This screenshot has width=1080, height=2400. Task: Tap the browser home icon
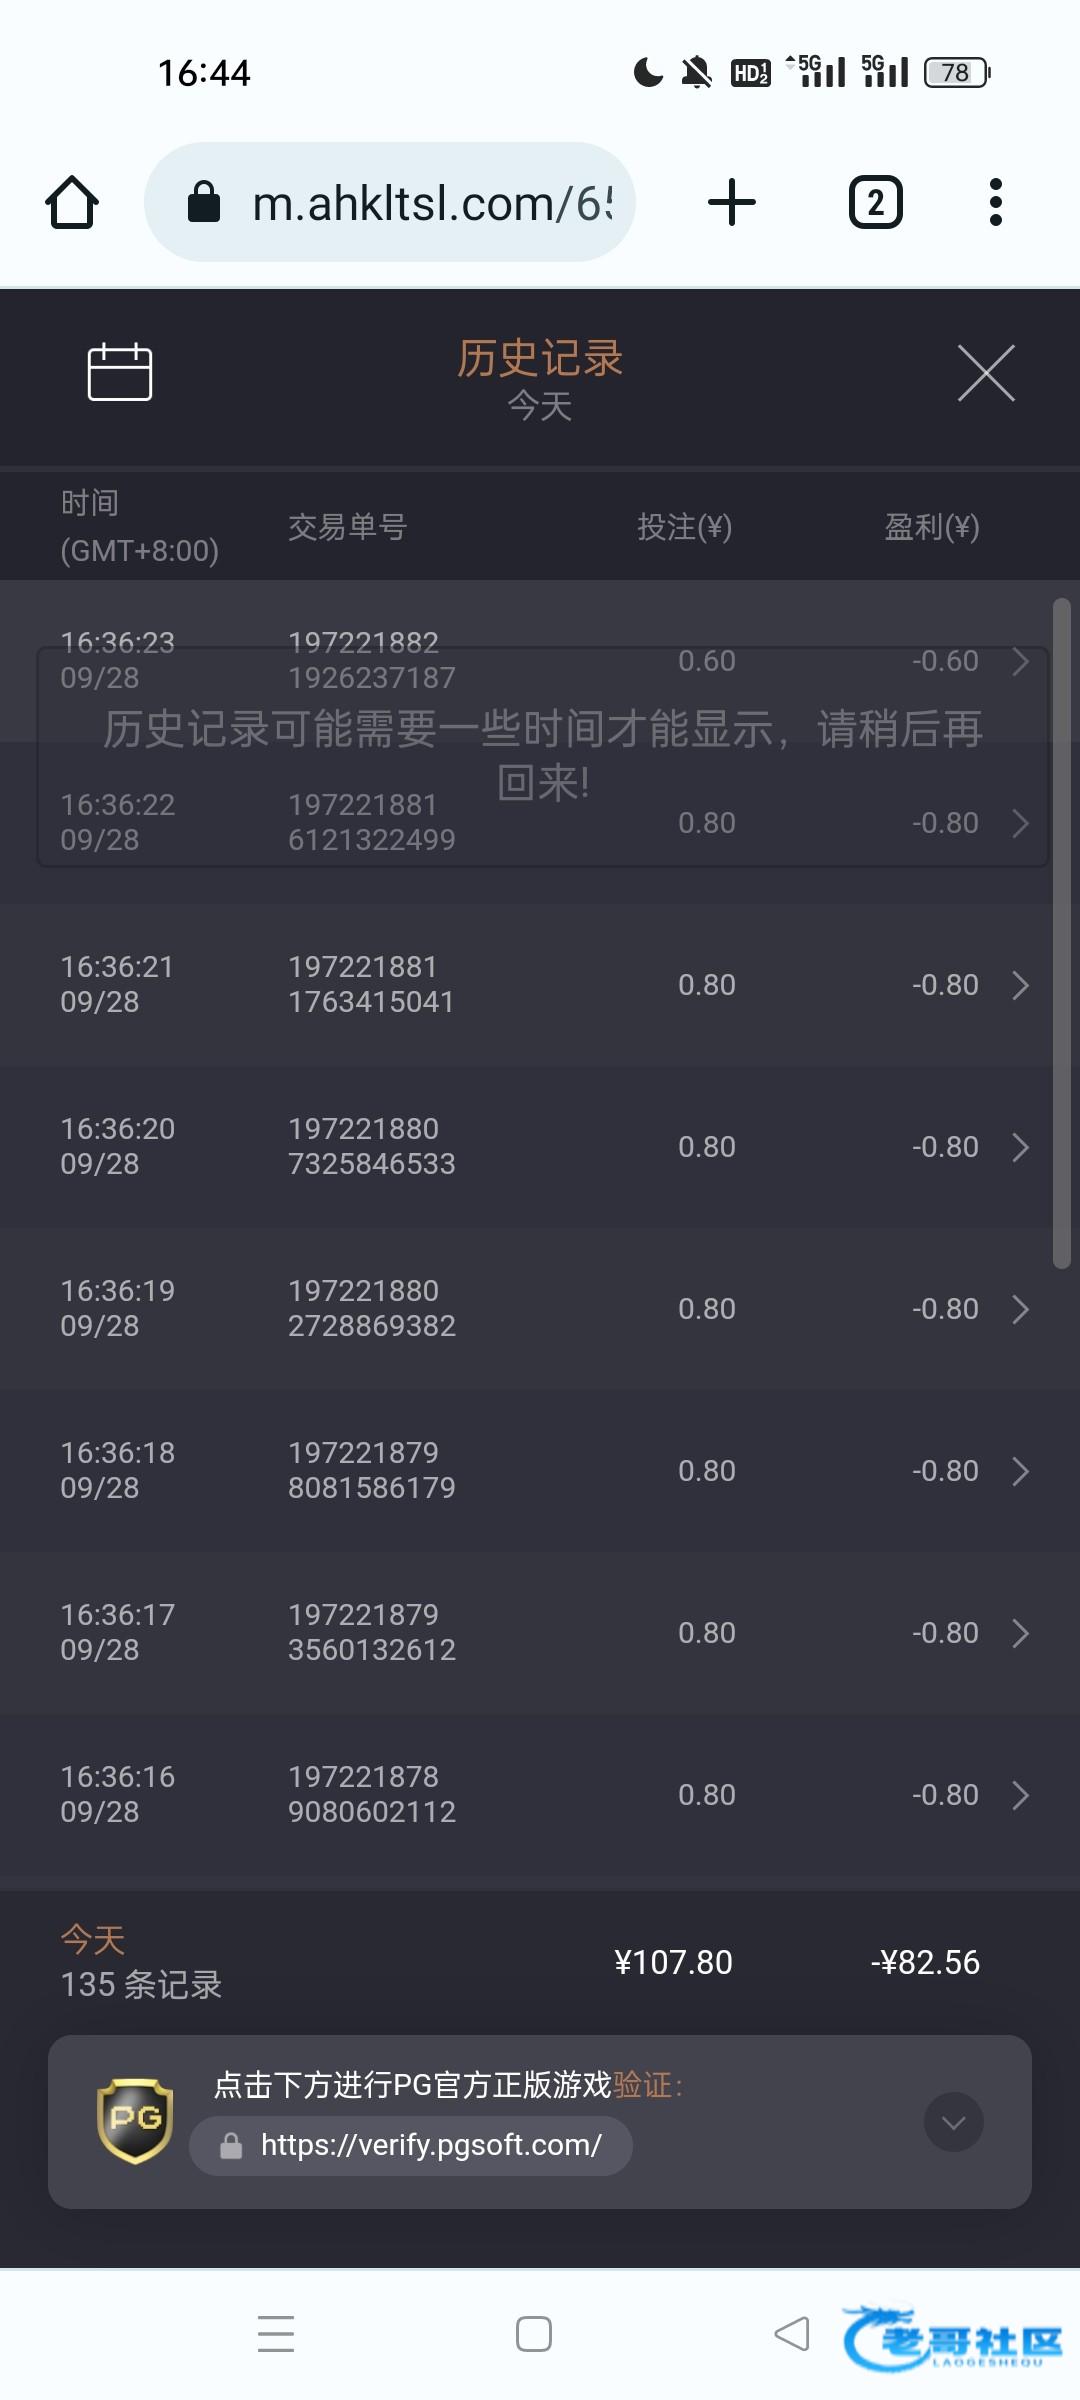coord(72,203)
